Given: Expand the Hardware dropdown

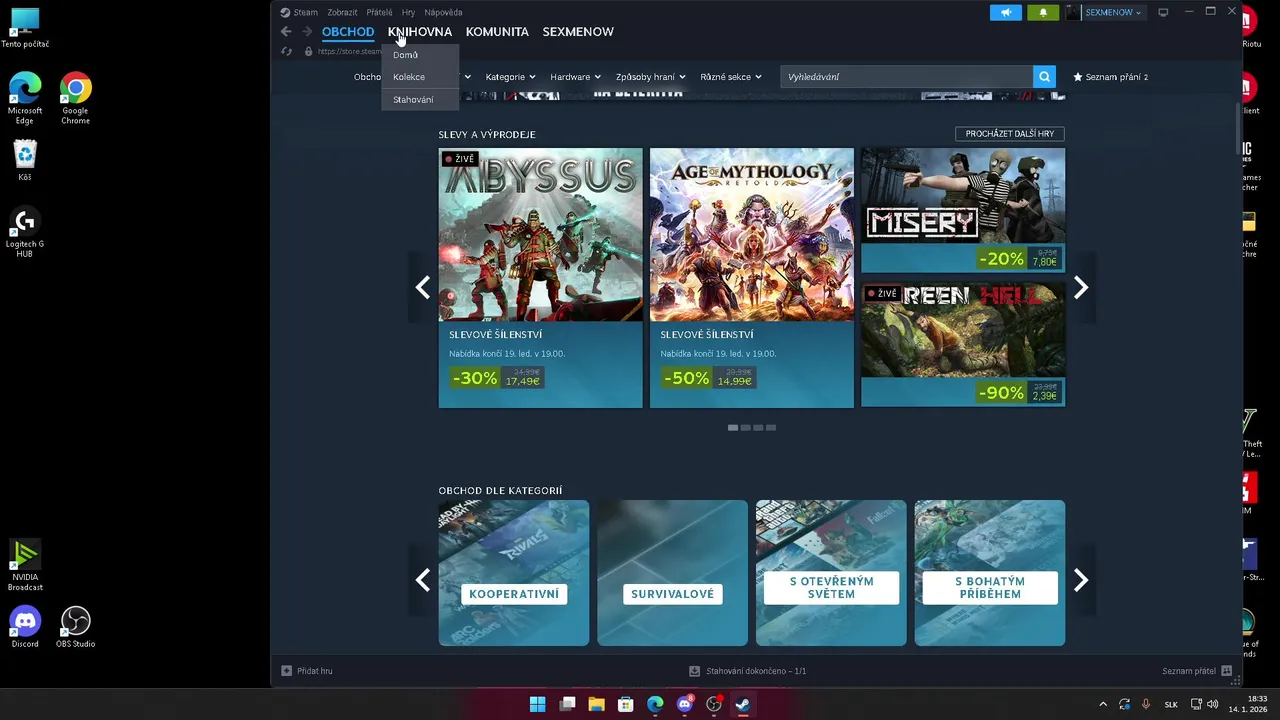Looking at the screenshot, I should click(575, 77).
